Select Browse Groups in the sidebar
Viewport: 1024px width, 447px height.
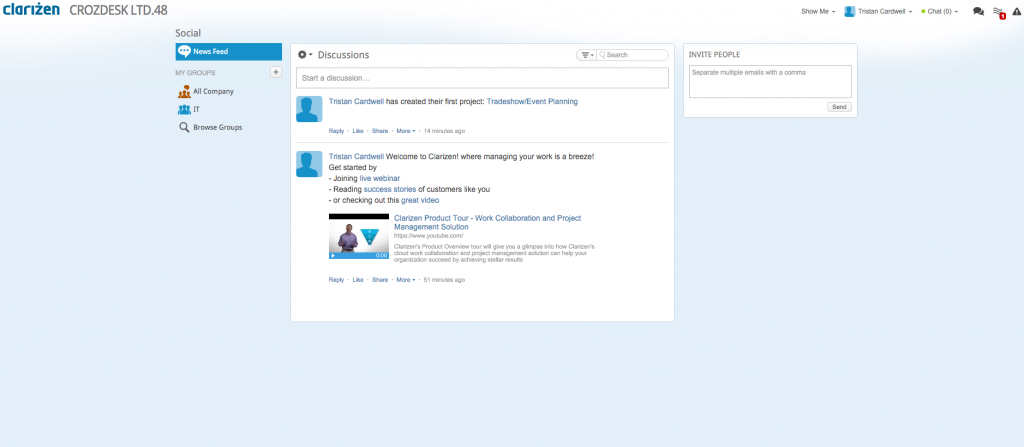tap(217, 127)
